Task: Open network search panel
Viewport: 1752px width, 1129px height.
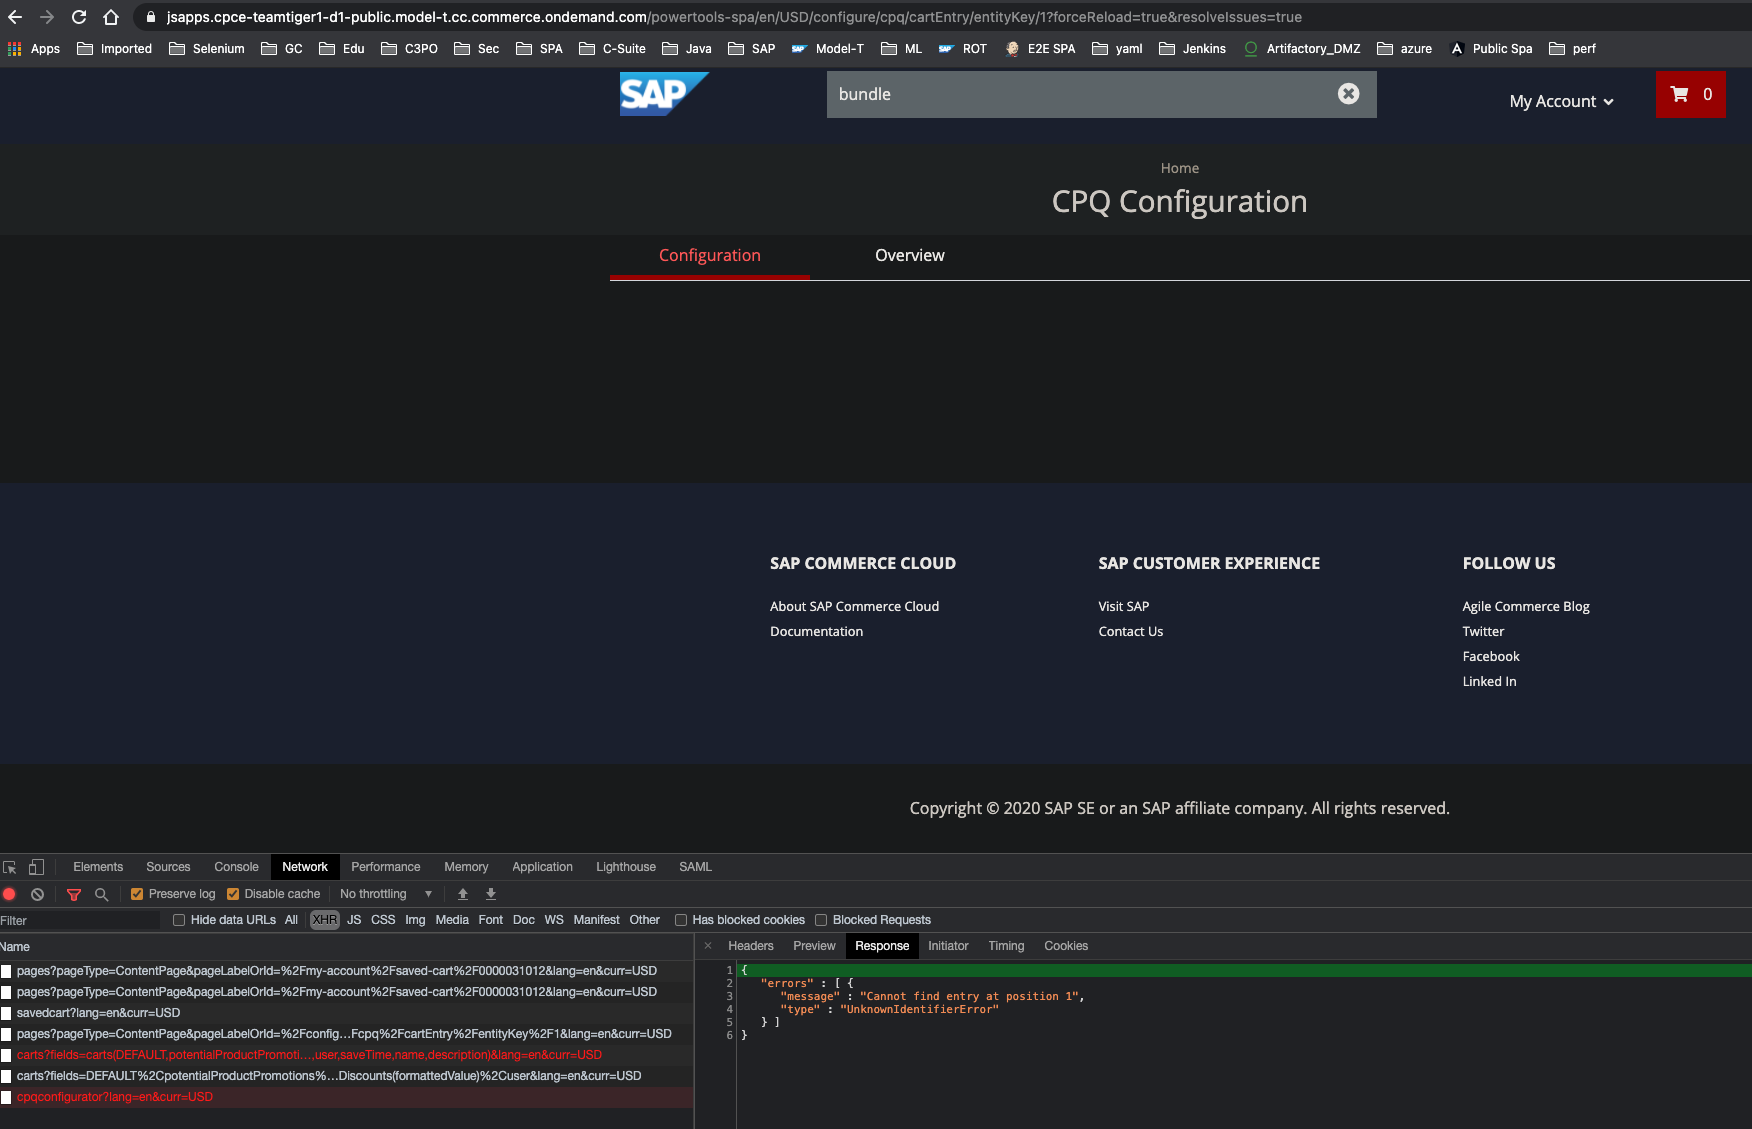Action: [101, 894]
